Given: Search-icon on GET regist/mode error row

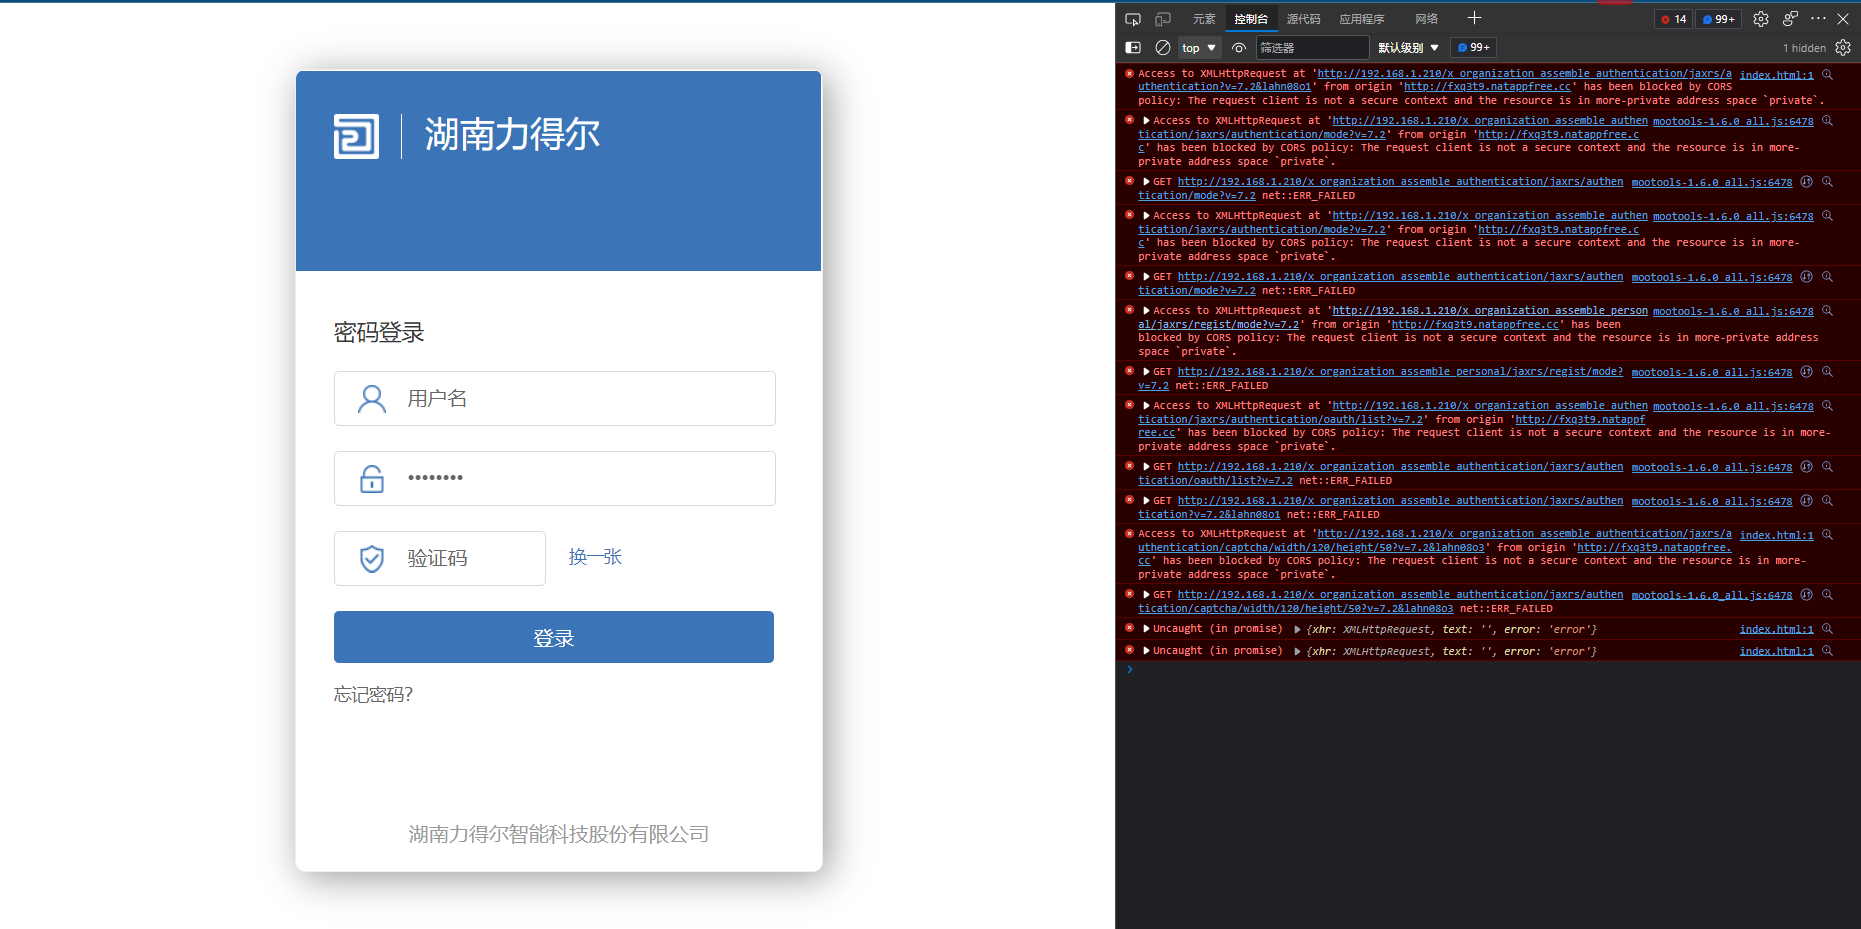Looking at the screenshot, I should (1827, 372).
